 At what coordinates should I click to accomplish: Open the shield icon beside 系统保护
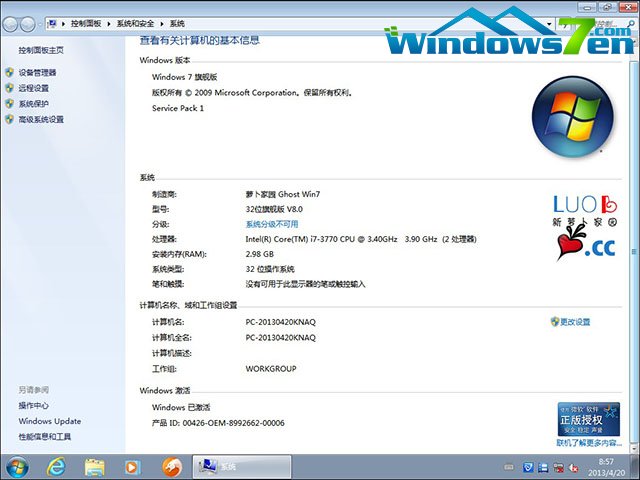(10, 104)
